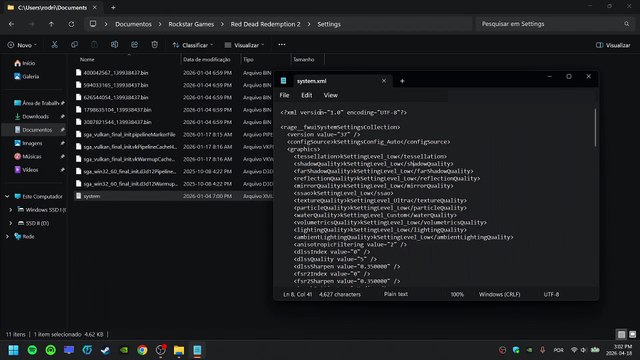
Task: Close the system.xml tab in Notepad
Action: pyautogui.click(x=384, y=81)
